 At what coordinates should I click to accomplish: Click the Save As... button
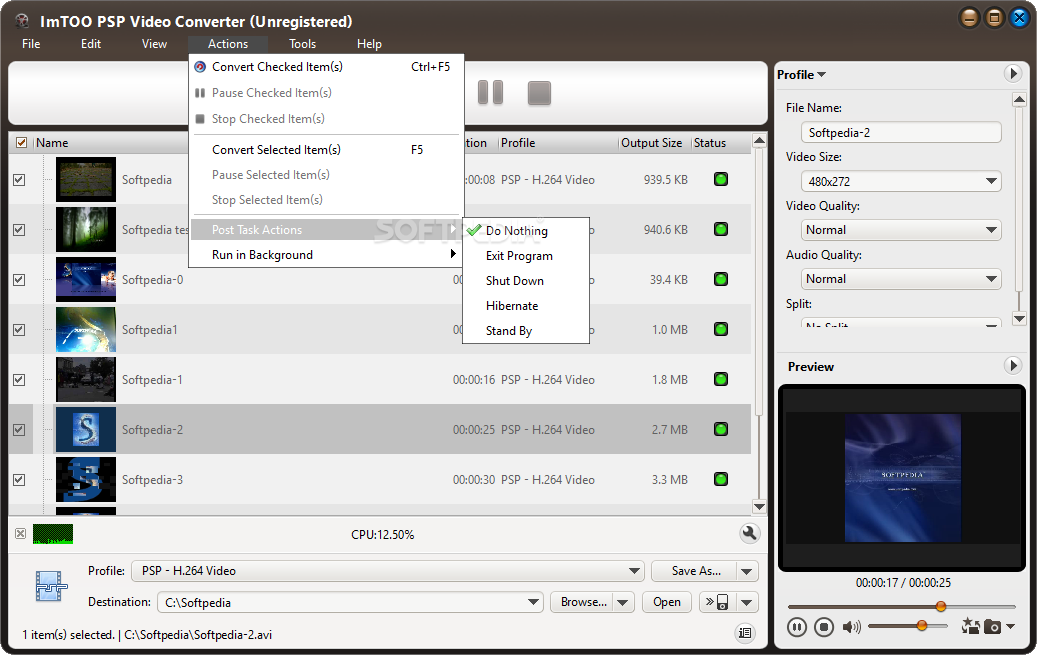tap(694, 571)
